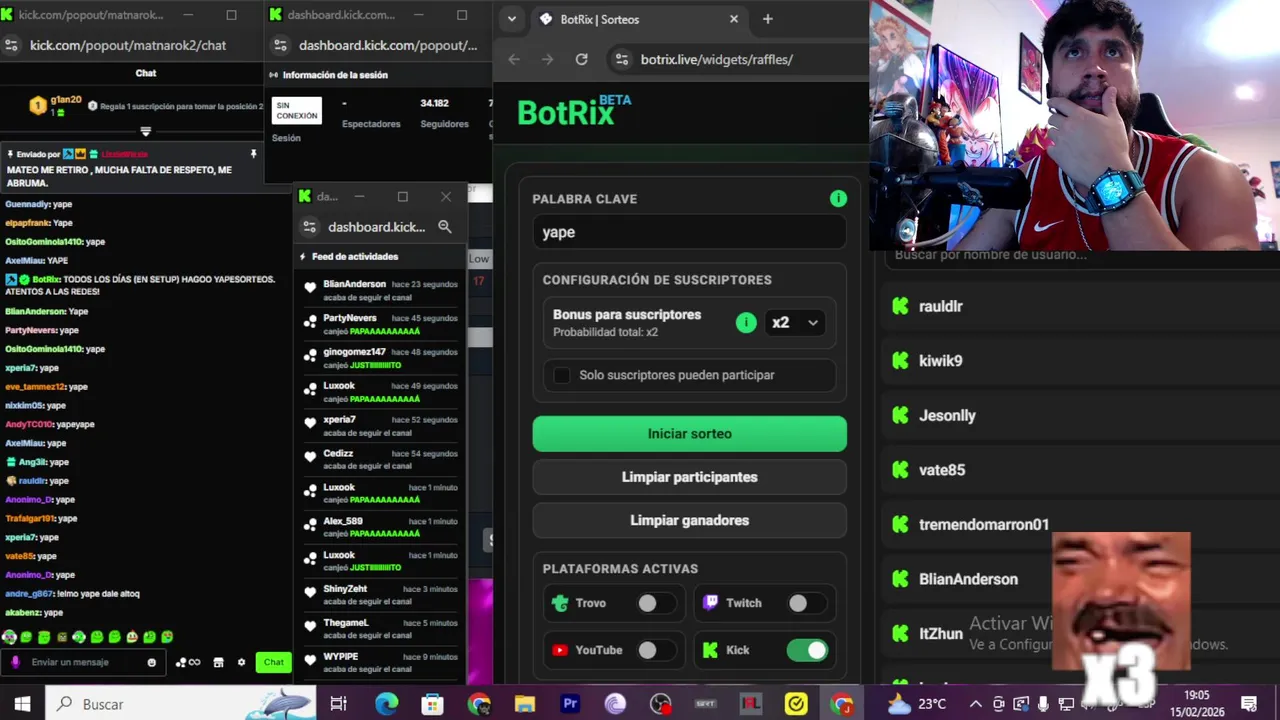Toggle the Trovo platform switch
The image size is (1280, 720).
[x=656, y=603]
